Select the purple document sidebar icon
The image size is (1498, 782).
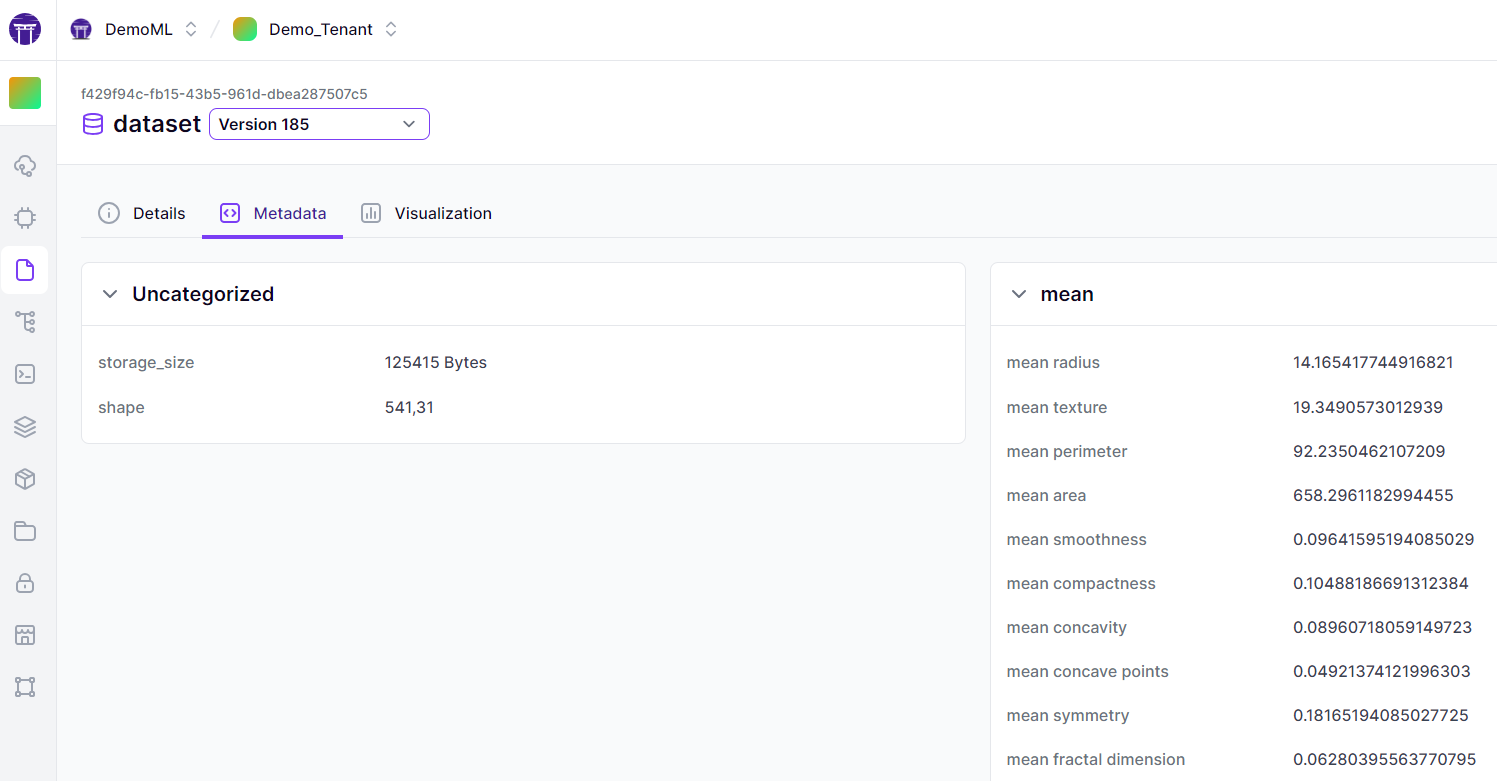tap(25, 269)
